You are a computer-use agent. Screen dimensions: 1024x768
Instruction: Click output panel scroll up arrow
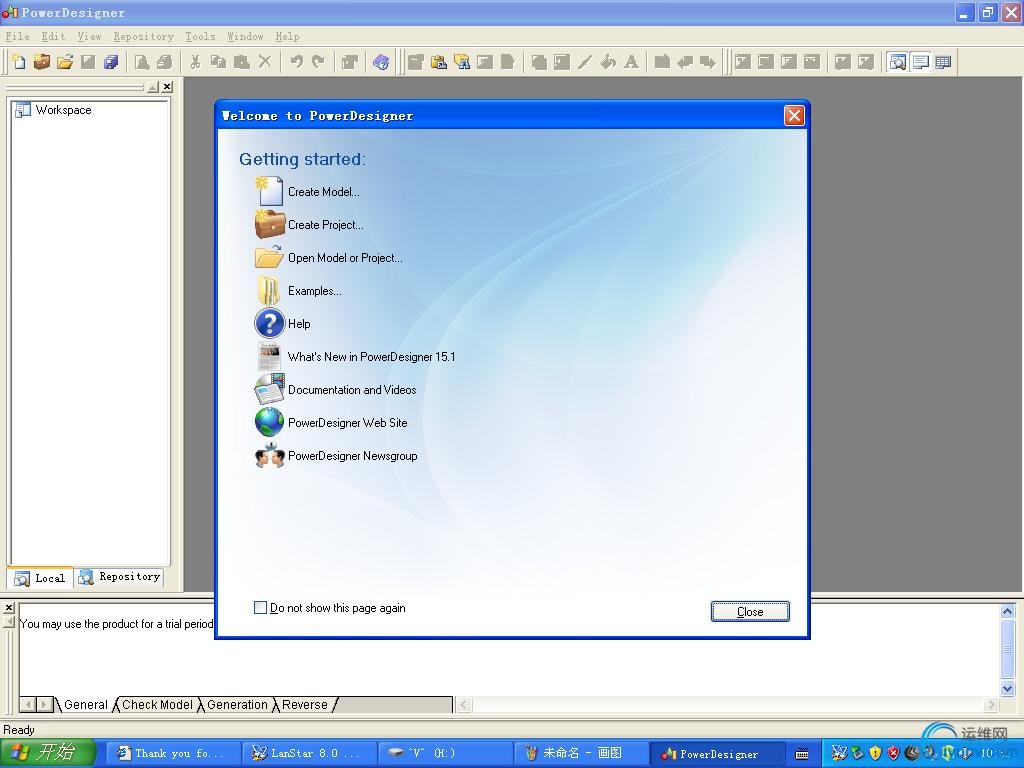1007,612
